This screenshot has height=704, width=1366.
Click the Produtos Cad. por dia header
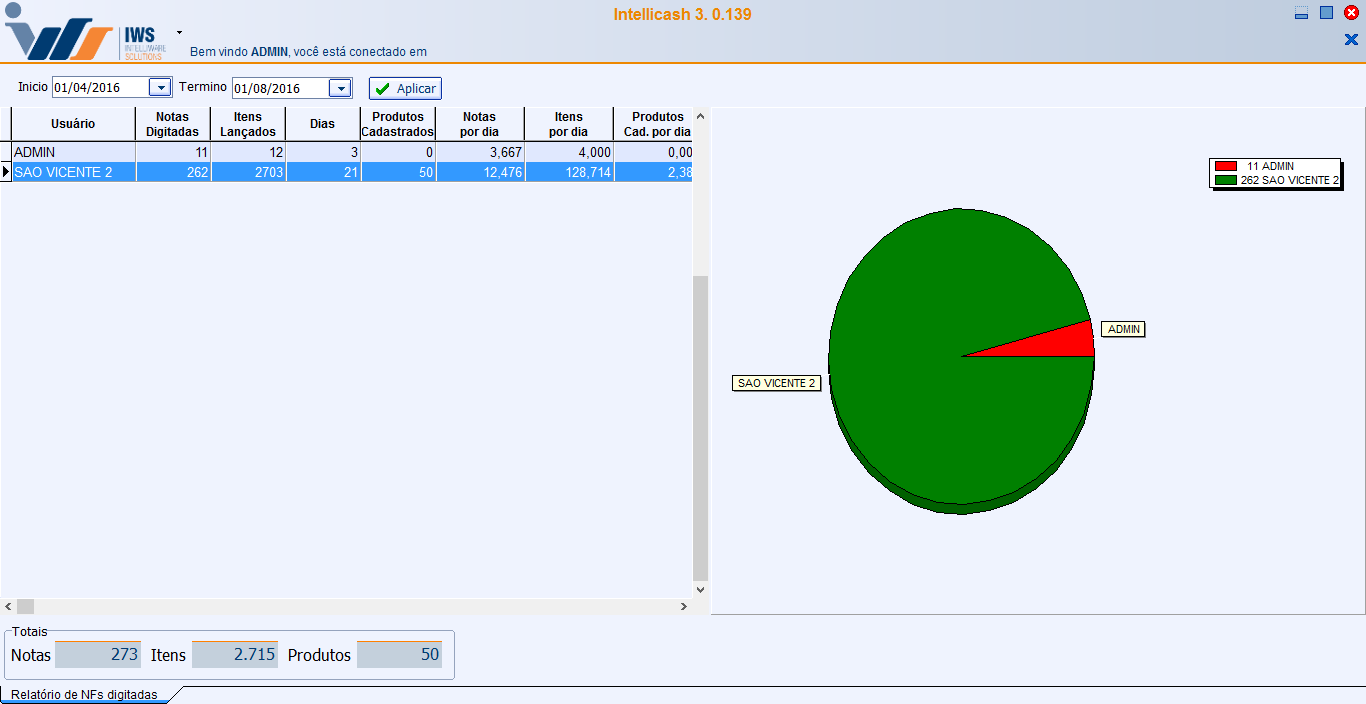(x=653, y=124)
